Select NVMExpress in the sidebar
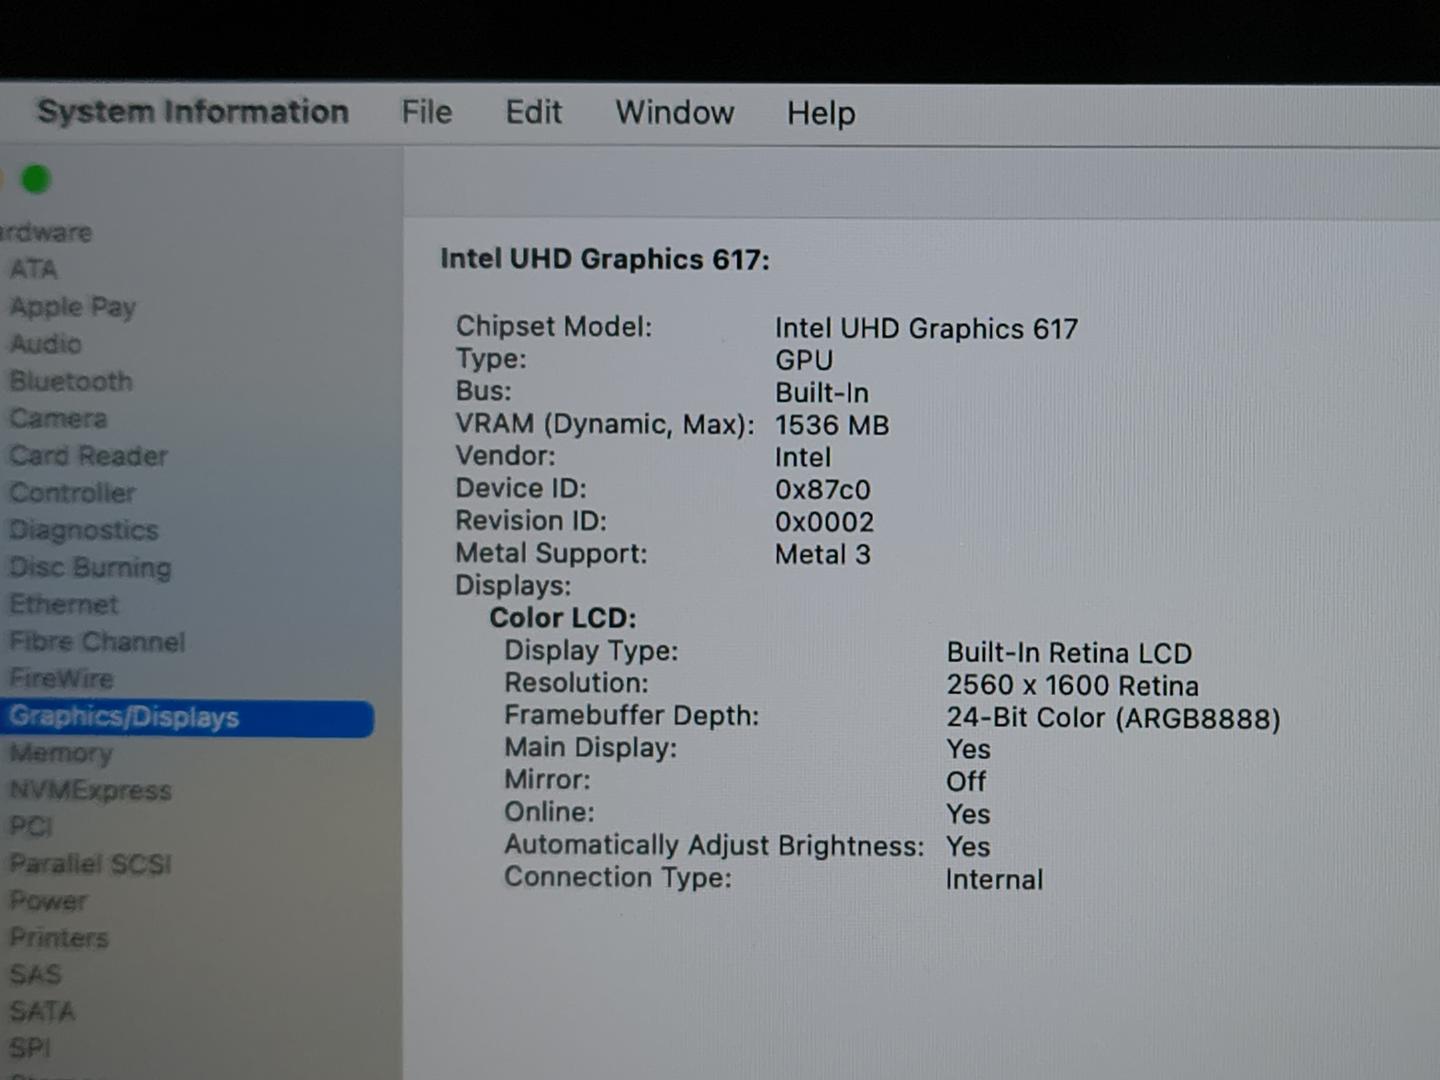 [x=91, y=790]
